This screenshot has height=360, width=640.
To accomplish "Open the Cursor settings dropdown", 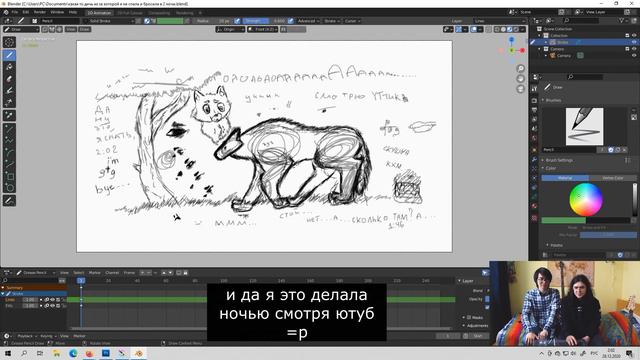I will click(352, 21).
